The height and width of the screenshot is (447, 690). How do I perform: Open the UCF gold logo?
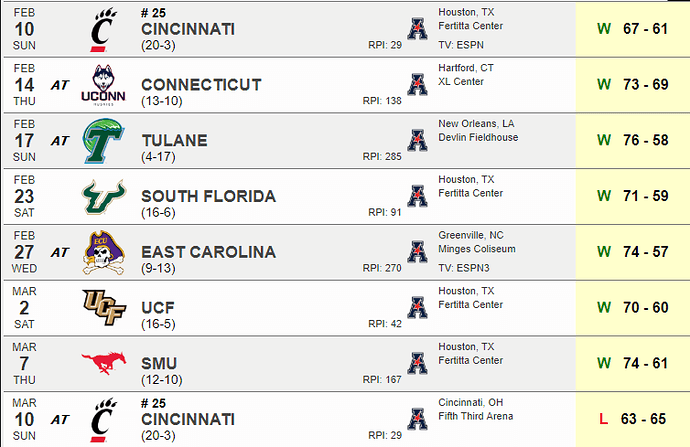tap(104, 307)
